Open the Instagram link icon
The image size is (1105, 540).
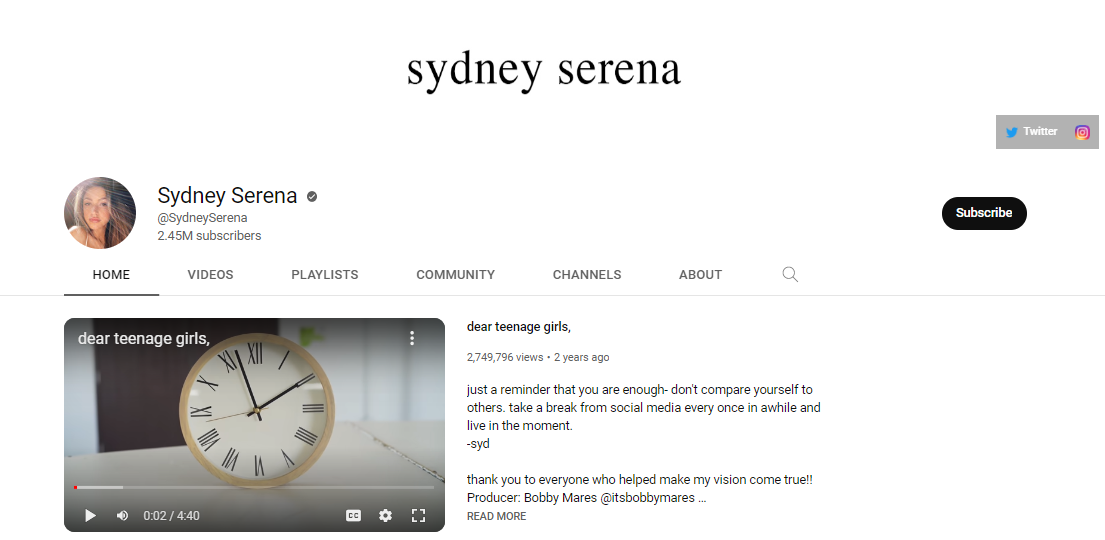pos(1082,132)
